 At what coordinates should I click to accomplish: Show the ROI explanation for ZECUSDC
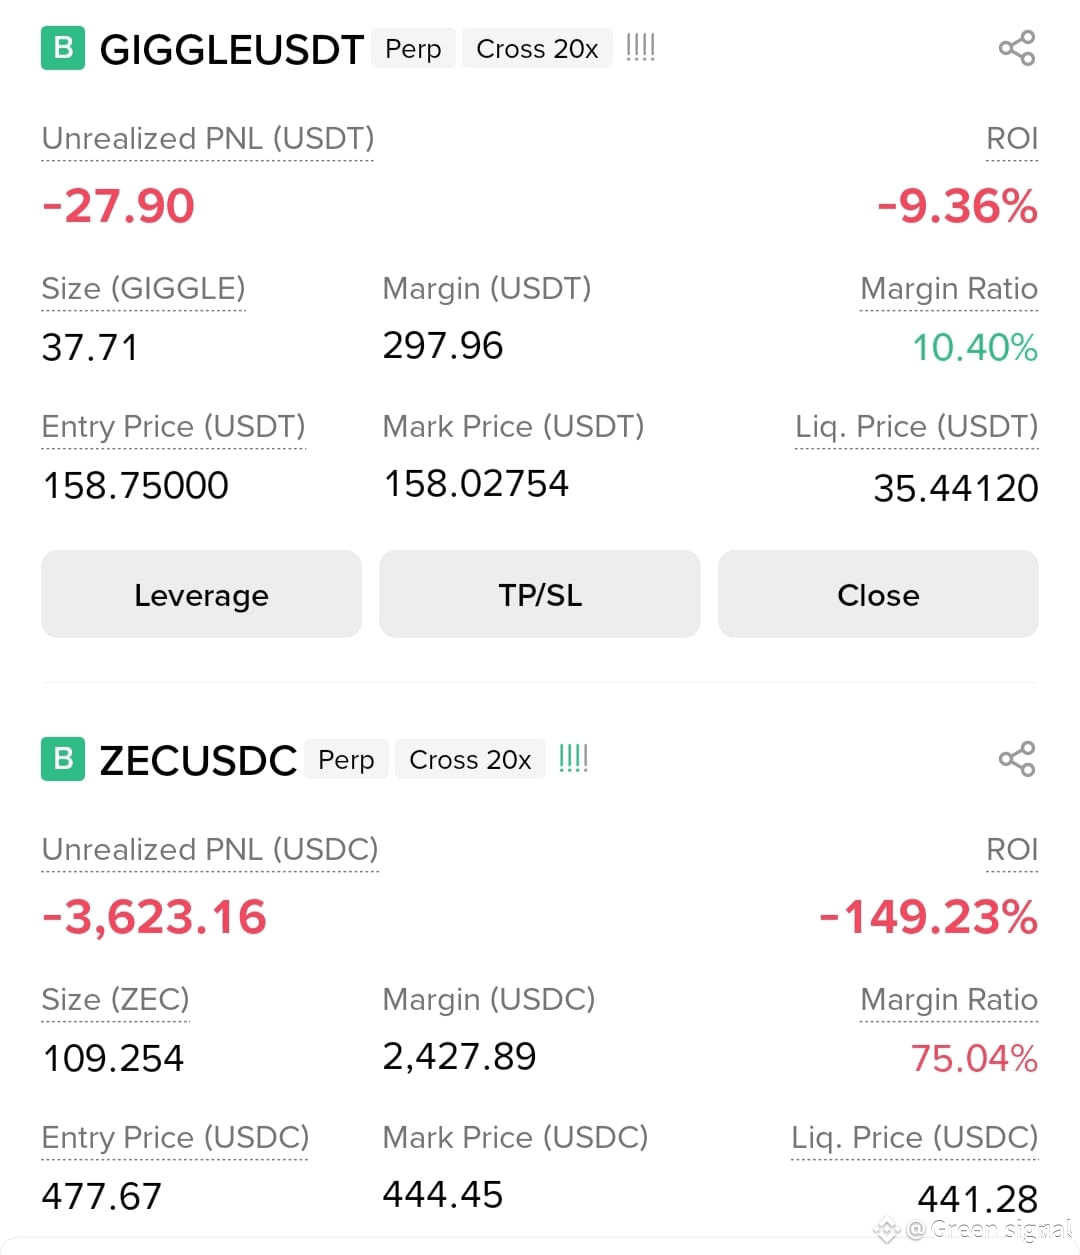click(x=1012, y=850)
